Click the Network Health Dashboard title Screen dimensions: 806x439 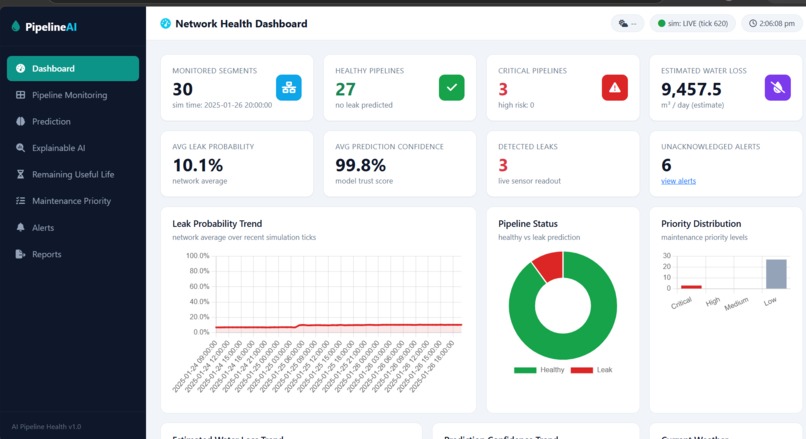tap(241, 24)
